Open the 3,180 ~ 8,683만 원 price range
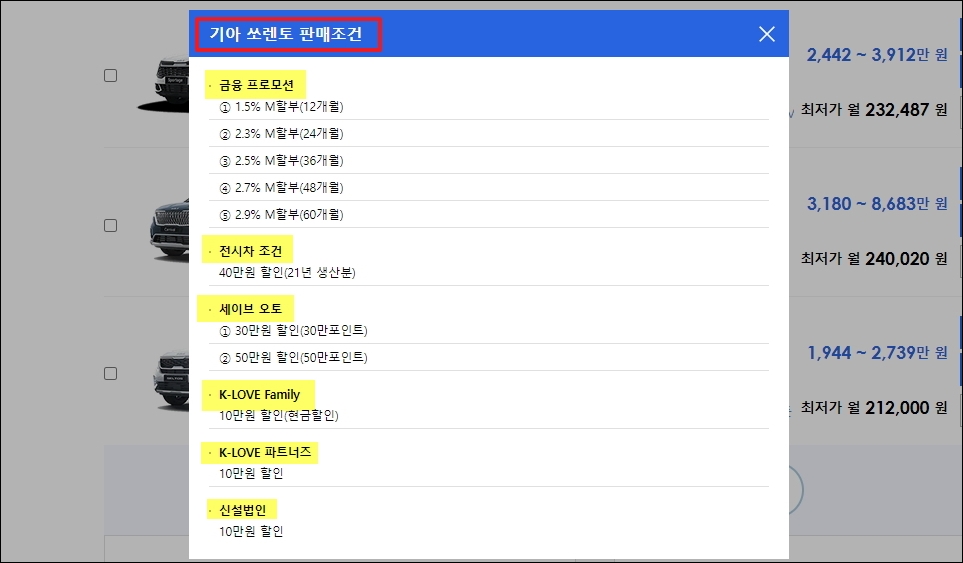This screenshot has height=563, width=963. (877, 204)
